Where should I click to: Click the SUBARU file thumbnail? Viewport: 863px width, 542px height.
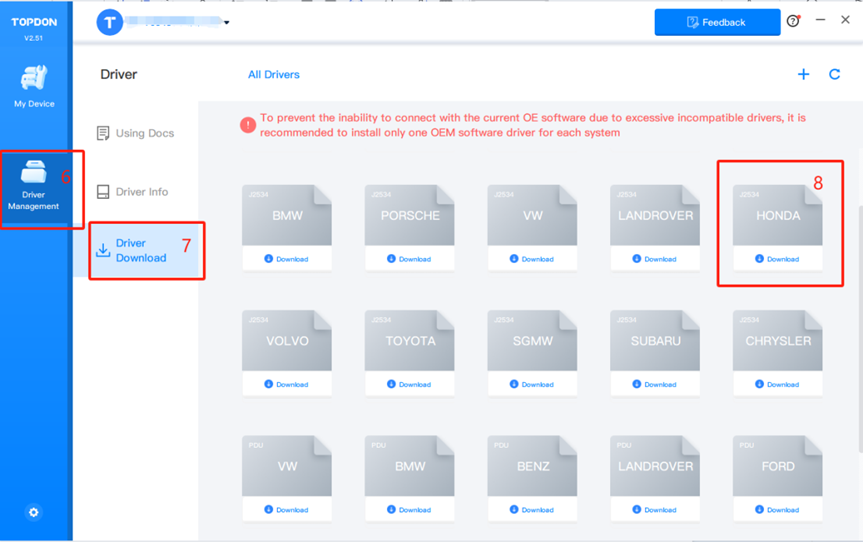(655, 341)
